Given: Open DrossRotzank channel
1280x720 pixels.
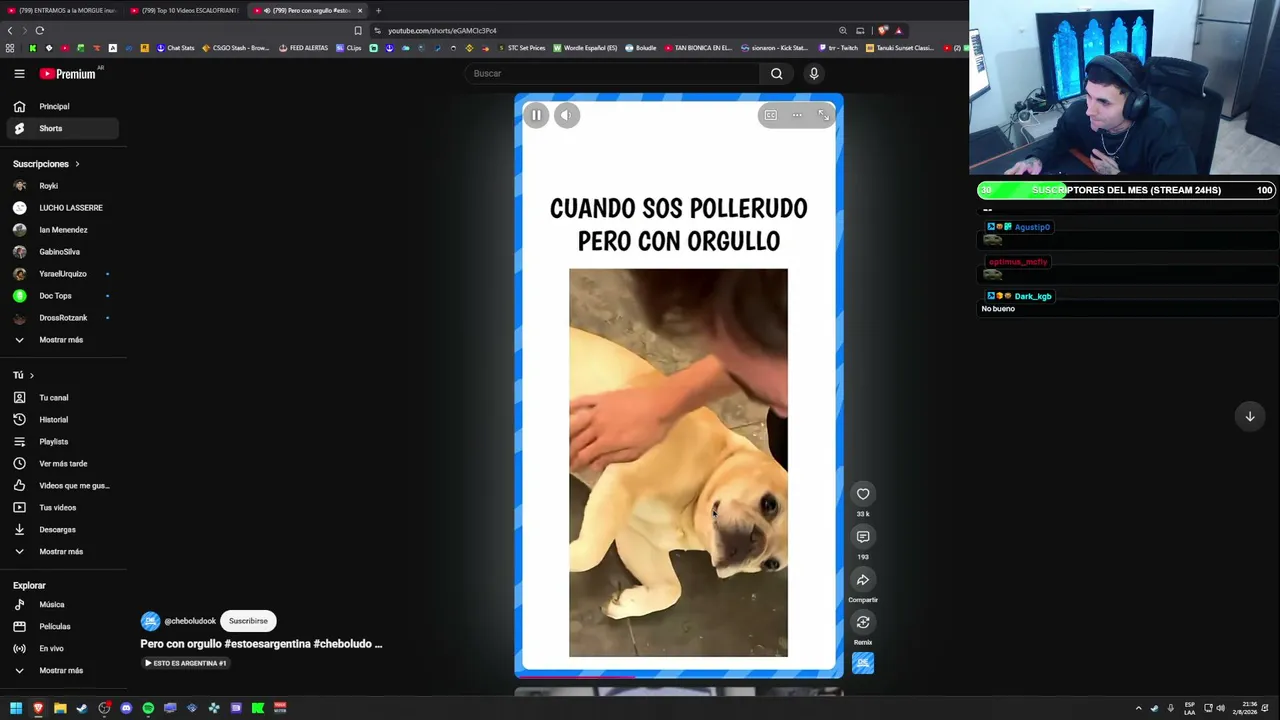Looking at the screenshot, I should 62,318.
